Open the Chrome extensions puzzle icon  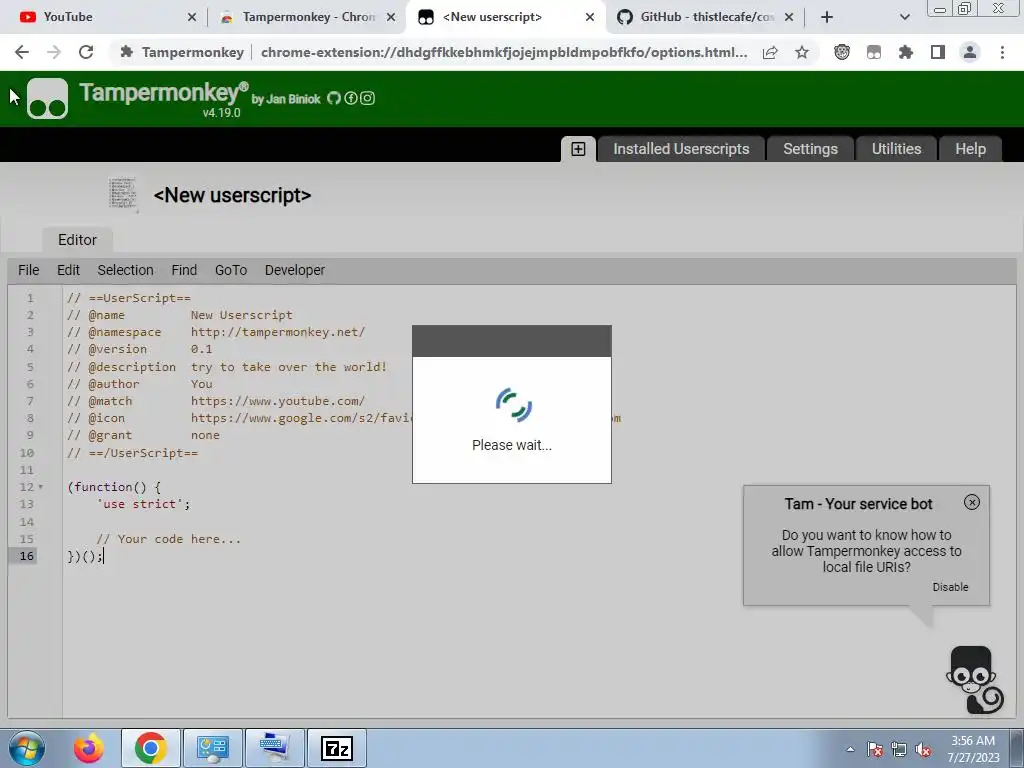click(x=906, y=52)
